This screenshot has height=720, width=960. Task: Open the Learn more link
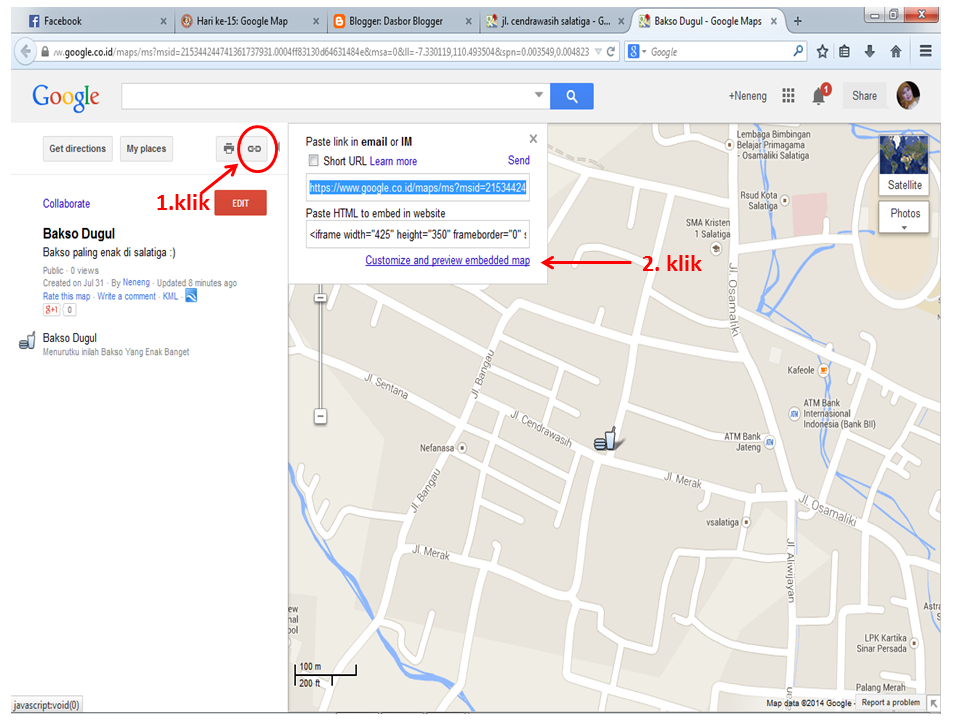(393, 161)
